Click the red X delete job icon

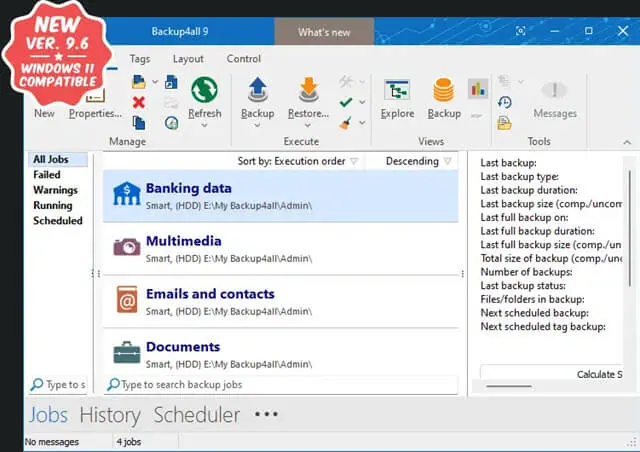click(x=139, y=102)
